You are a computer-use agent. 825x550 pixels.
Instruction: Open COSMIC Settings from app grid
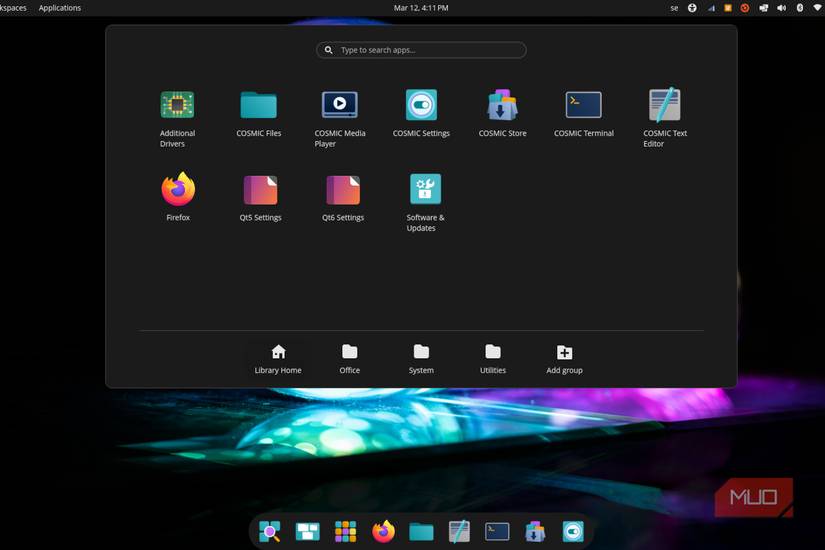[421, 114]
